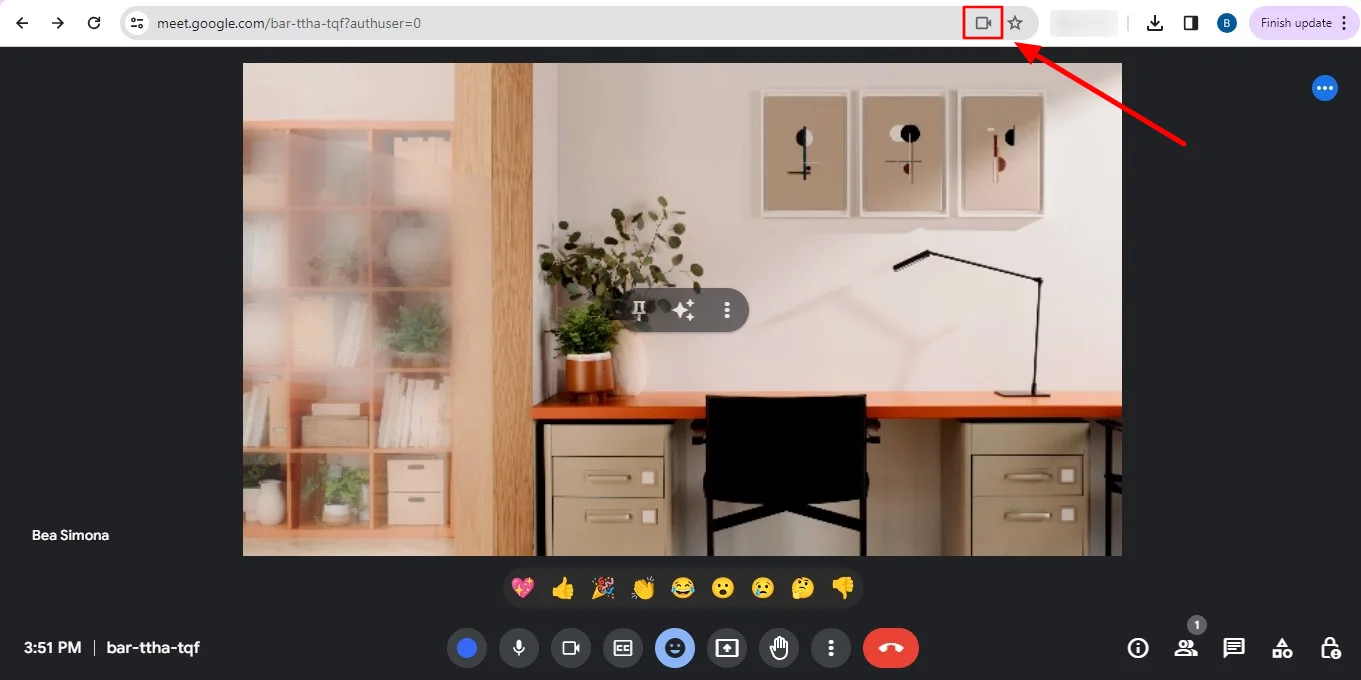Open the Chrome customization menu
Image resolution: width=1361 pixels, height=680 pixels.
click(x=1345, y=22)
